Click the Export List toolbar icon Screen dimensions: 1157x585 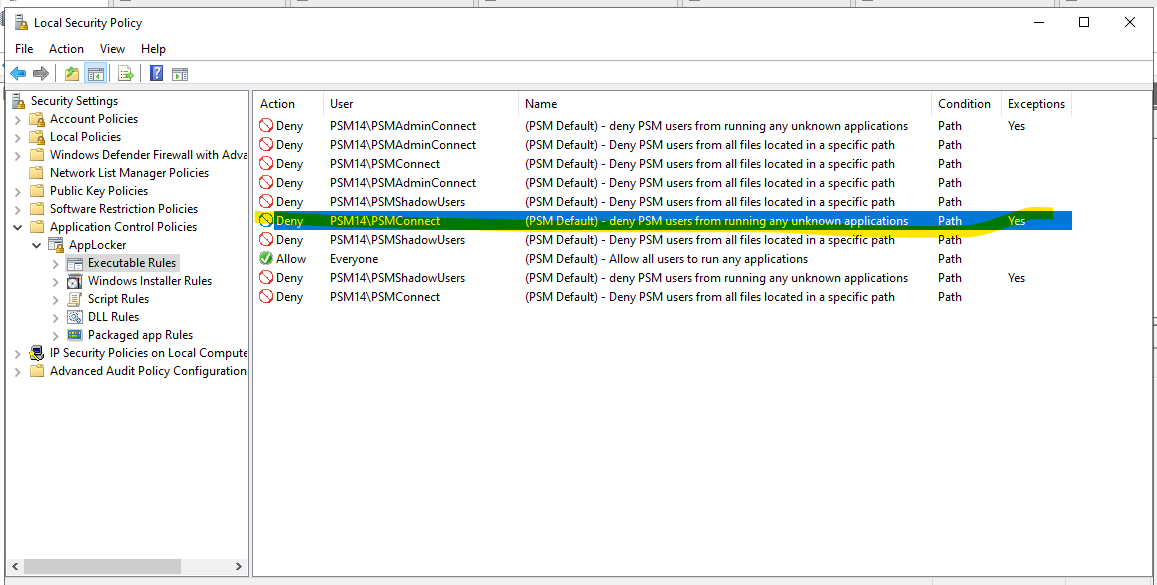(125, 72)
